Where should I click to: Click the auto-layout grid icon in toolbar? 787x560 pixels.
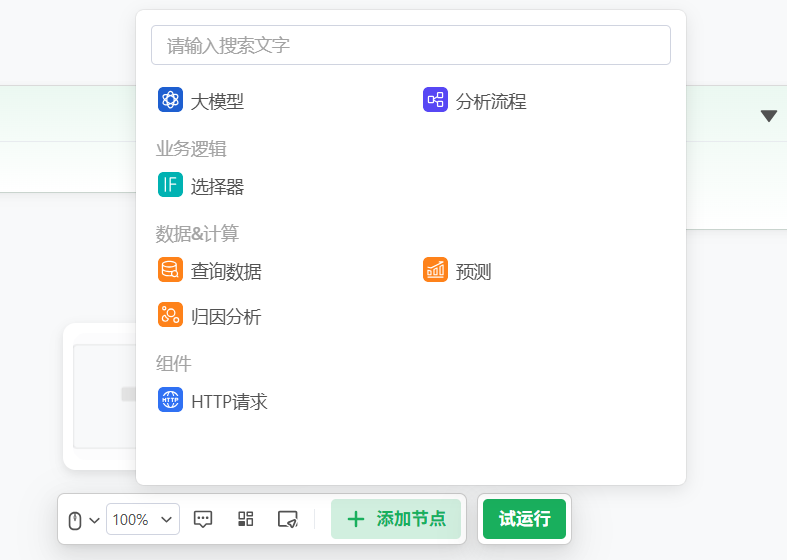point(245,519)
